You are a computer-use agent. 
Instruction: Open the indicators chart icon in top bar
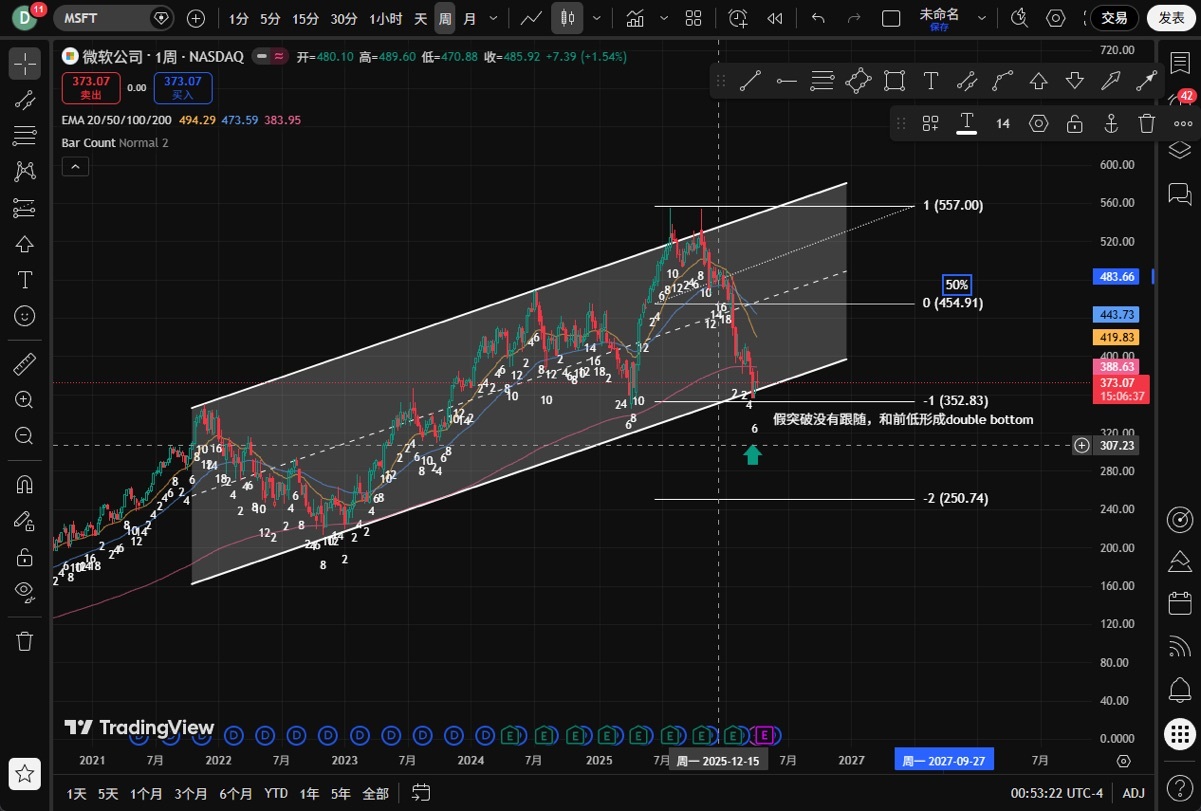pyautogui.click(x=635, y=18)
